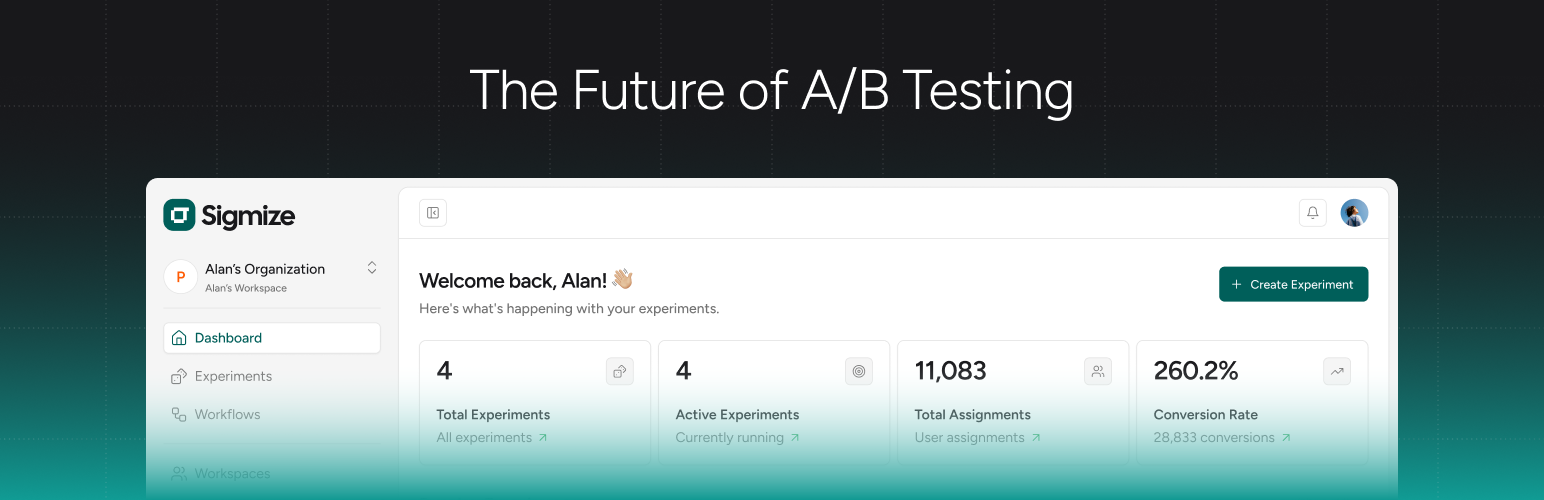This screenshot has height=500, width=1544.
Task: Open the User assignments link
Action: [977, 438]
